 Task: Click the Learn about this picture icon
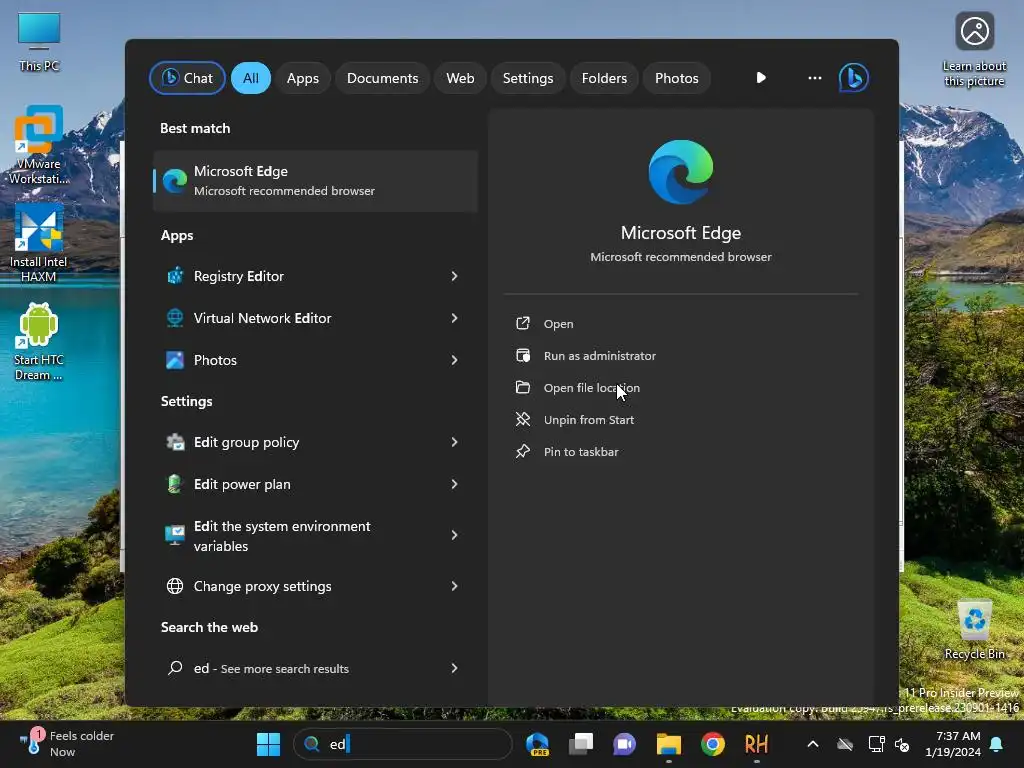974,50
